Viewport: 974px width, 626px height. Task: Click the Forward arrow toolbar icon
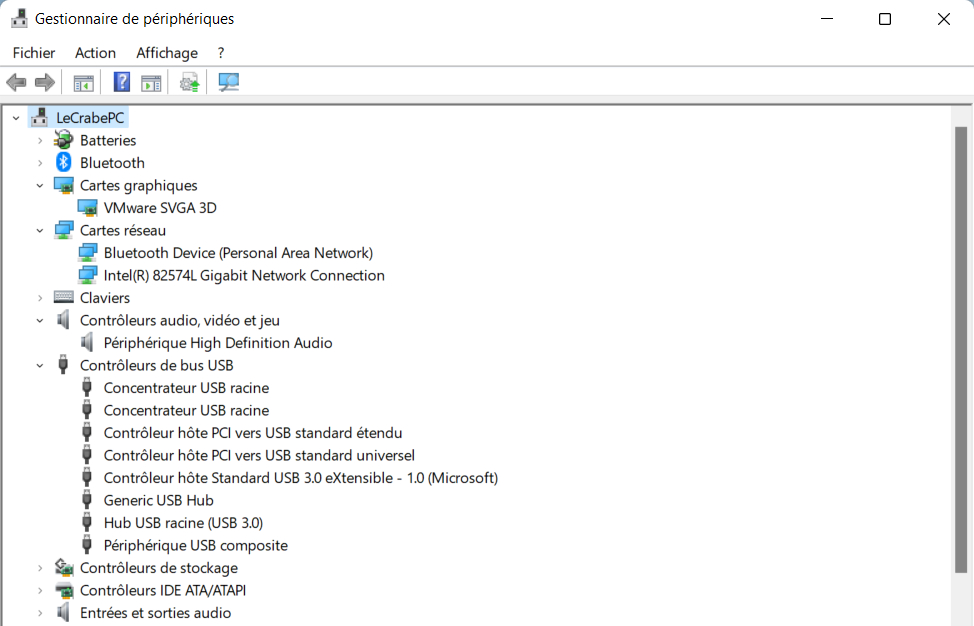pyautogui.click(x=45, y=82)
